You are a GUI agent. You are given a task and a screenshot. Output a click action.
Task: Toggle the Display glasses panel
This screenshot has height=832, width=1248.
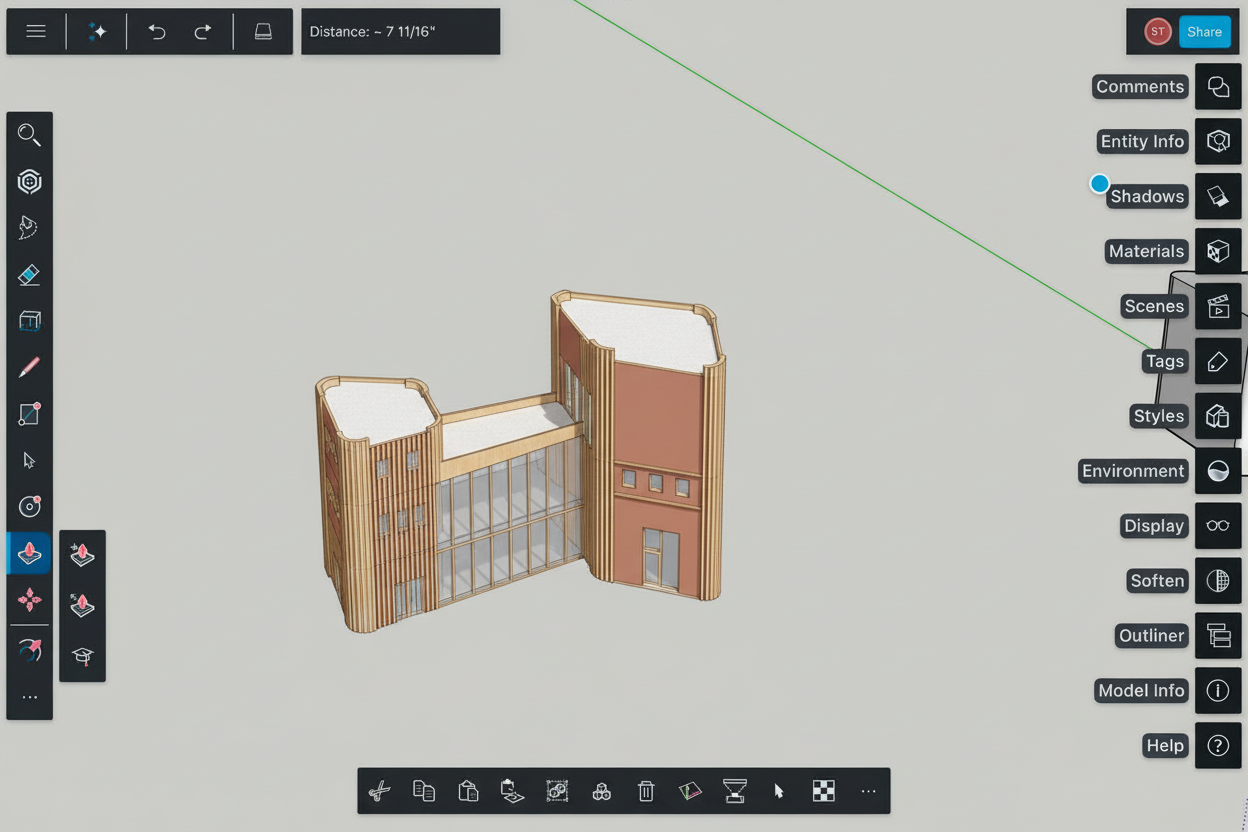tap(1217, 526)
